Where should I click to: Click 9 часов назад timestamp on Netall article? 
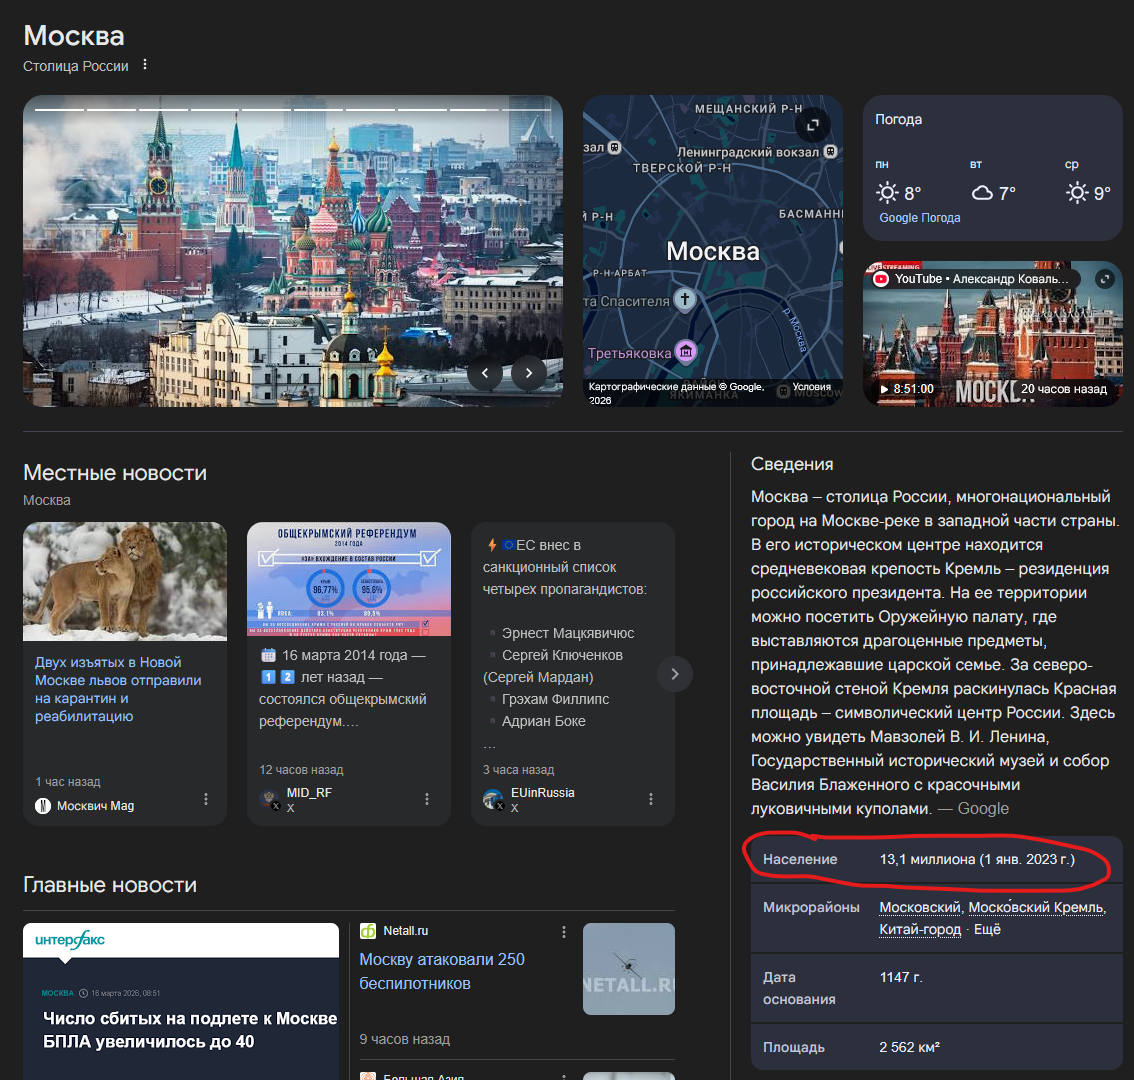pyautogui.click(x=404, y=1039)
